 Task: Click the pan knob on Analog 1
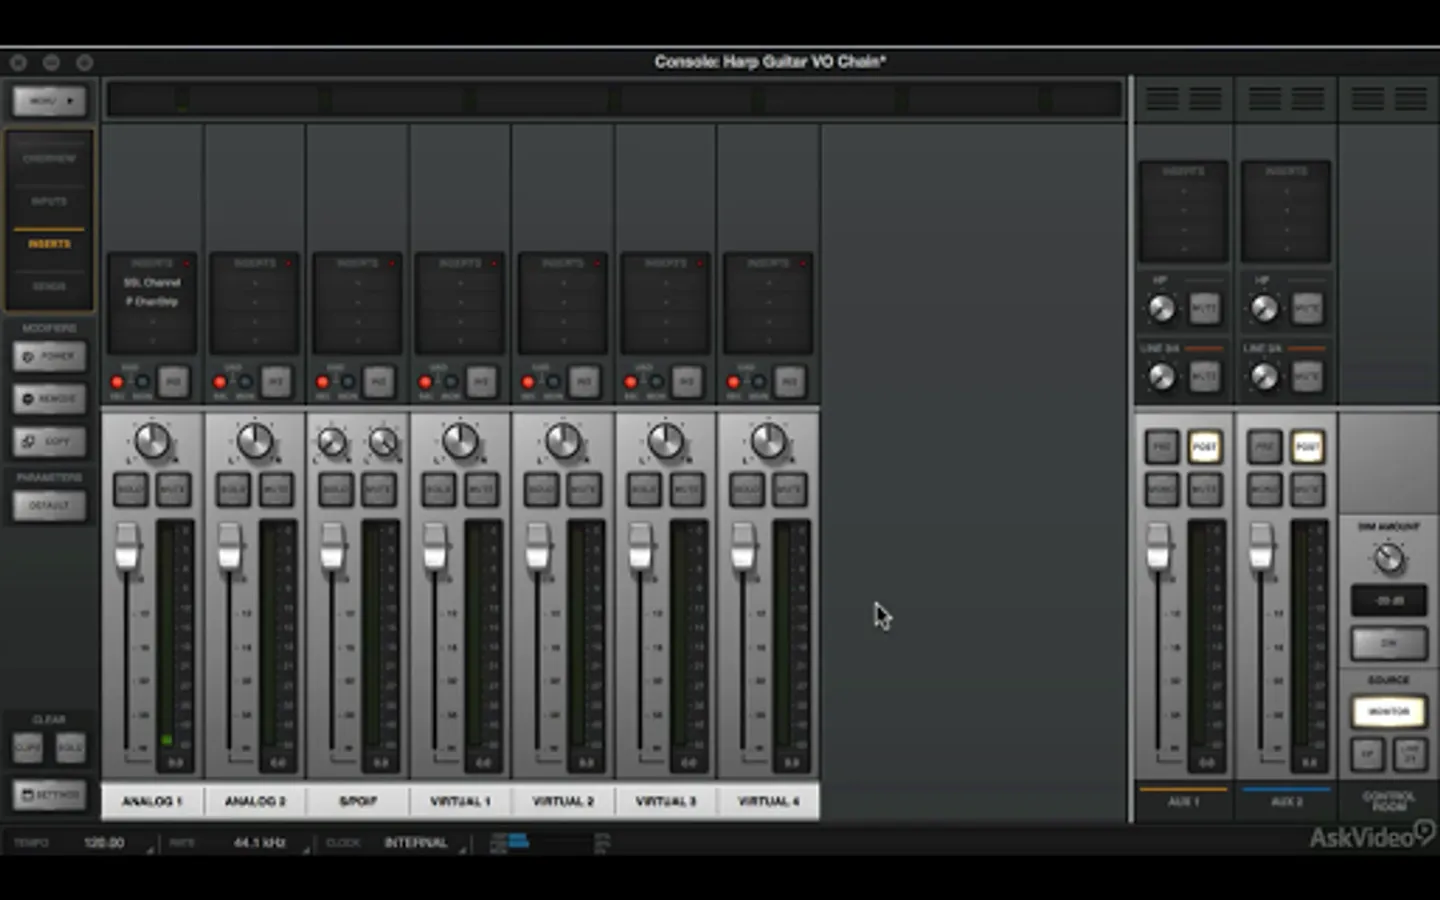pos(152,441)
